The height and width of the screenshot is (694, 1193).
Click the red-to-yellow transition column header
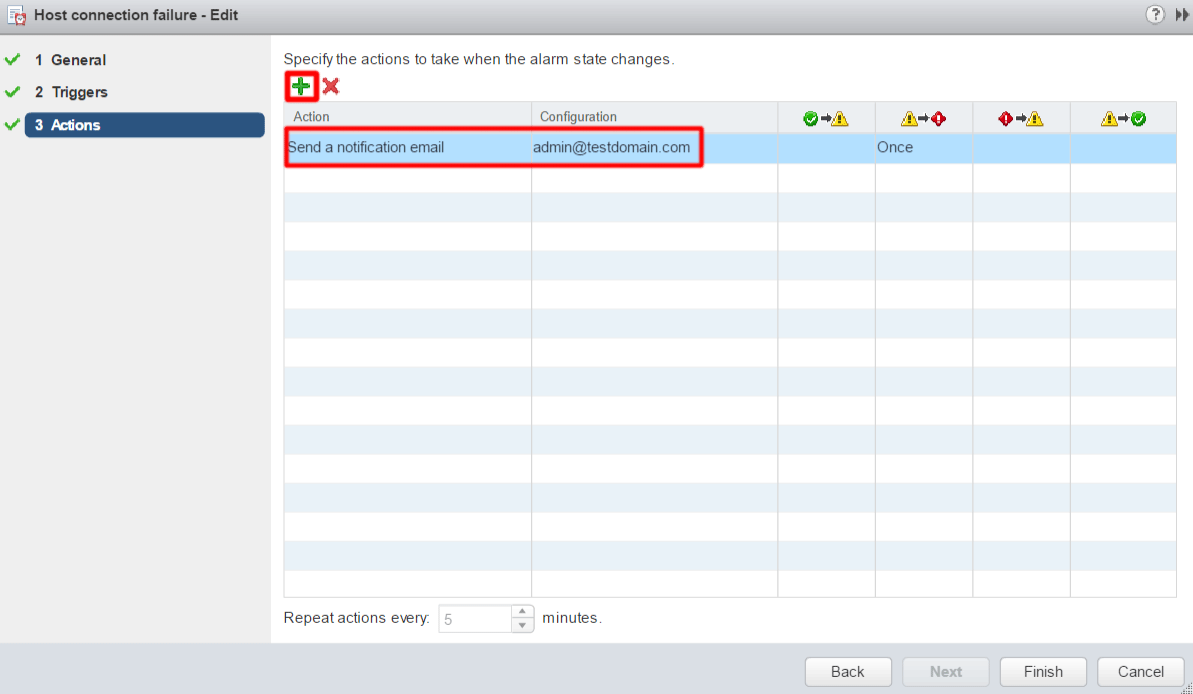tap(1020, 118)
